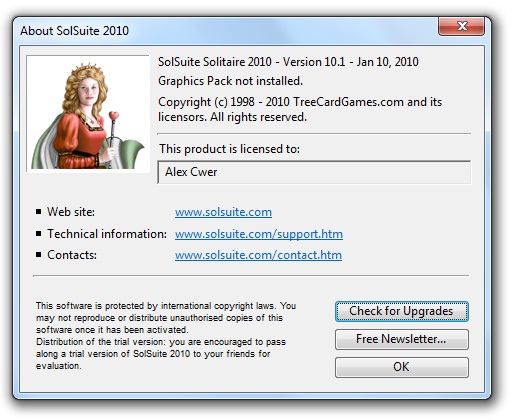Click the Copyright TreeCardGames.com text

click(x=300, y=109)
